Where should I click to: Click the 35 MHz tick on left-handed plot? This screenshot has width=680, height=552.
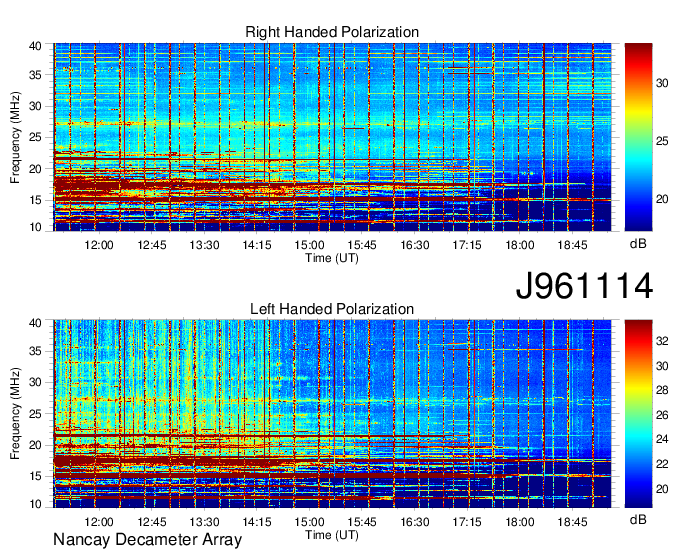pos(35,351)
